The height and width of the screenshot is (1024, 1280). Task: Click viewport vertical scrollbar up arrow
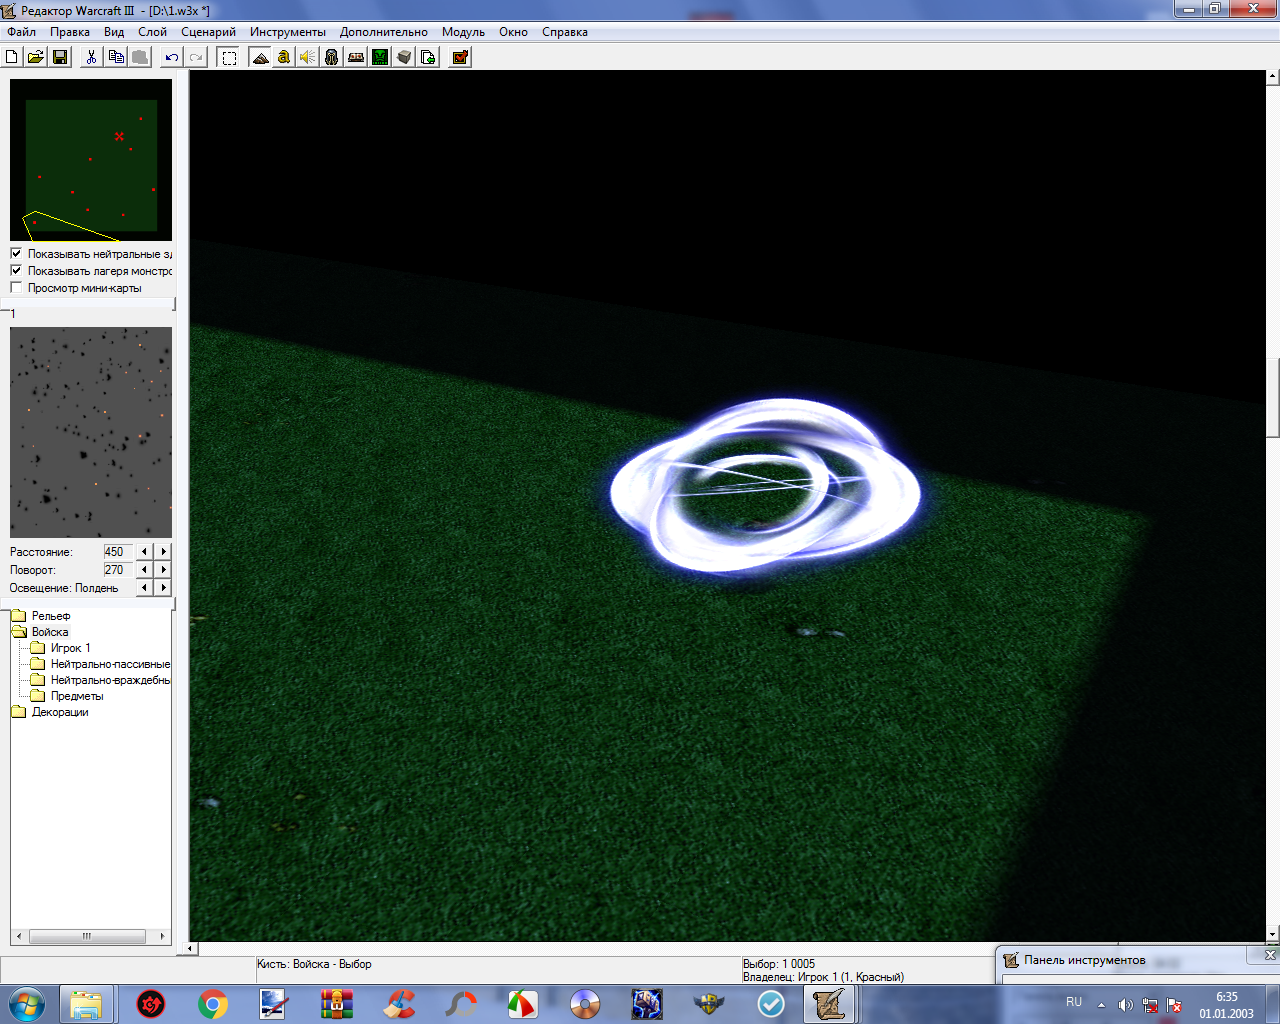tap(1273, 77)
